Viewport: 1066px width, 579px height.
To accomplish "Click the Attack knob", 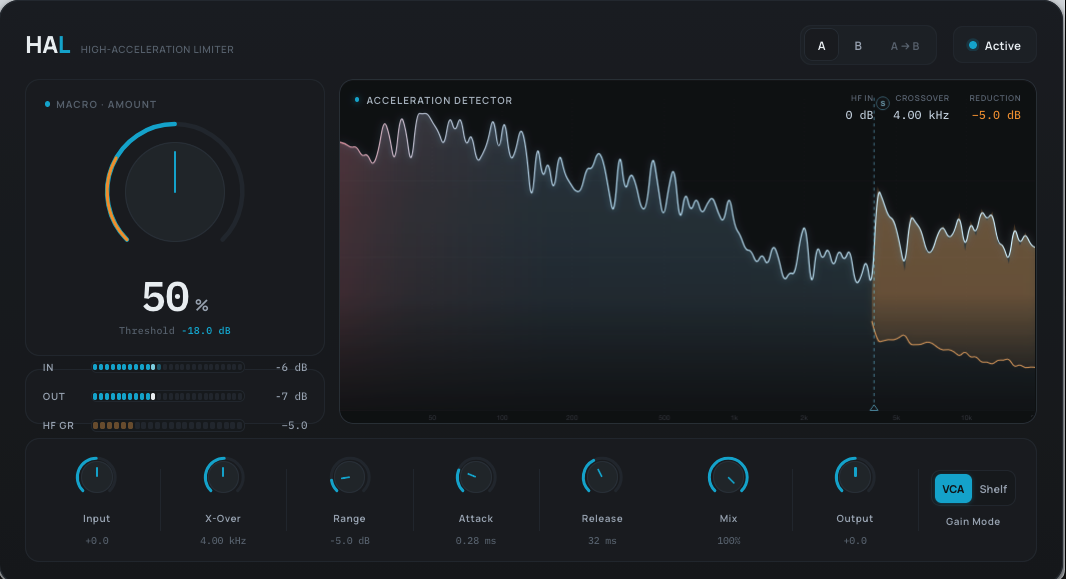I will pyautogui.click(x=476, y=476).
